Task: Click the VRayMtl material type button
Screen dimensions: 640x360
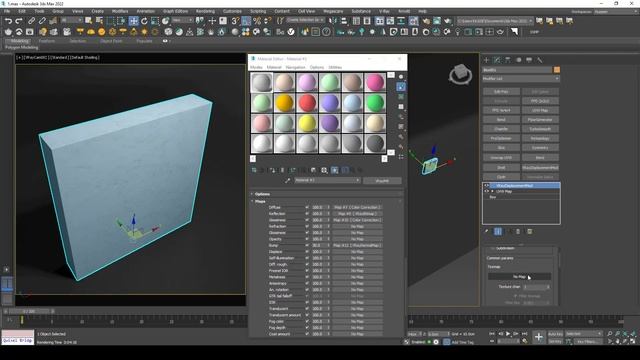Action: coord(382,180)
